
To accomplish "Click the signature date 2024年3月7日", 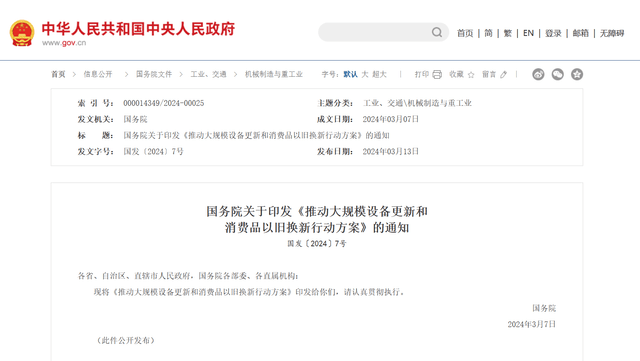I will point(532,324).
